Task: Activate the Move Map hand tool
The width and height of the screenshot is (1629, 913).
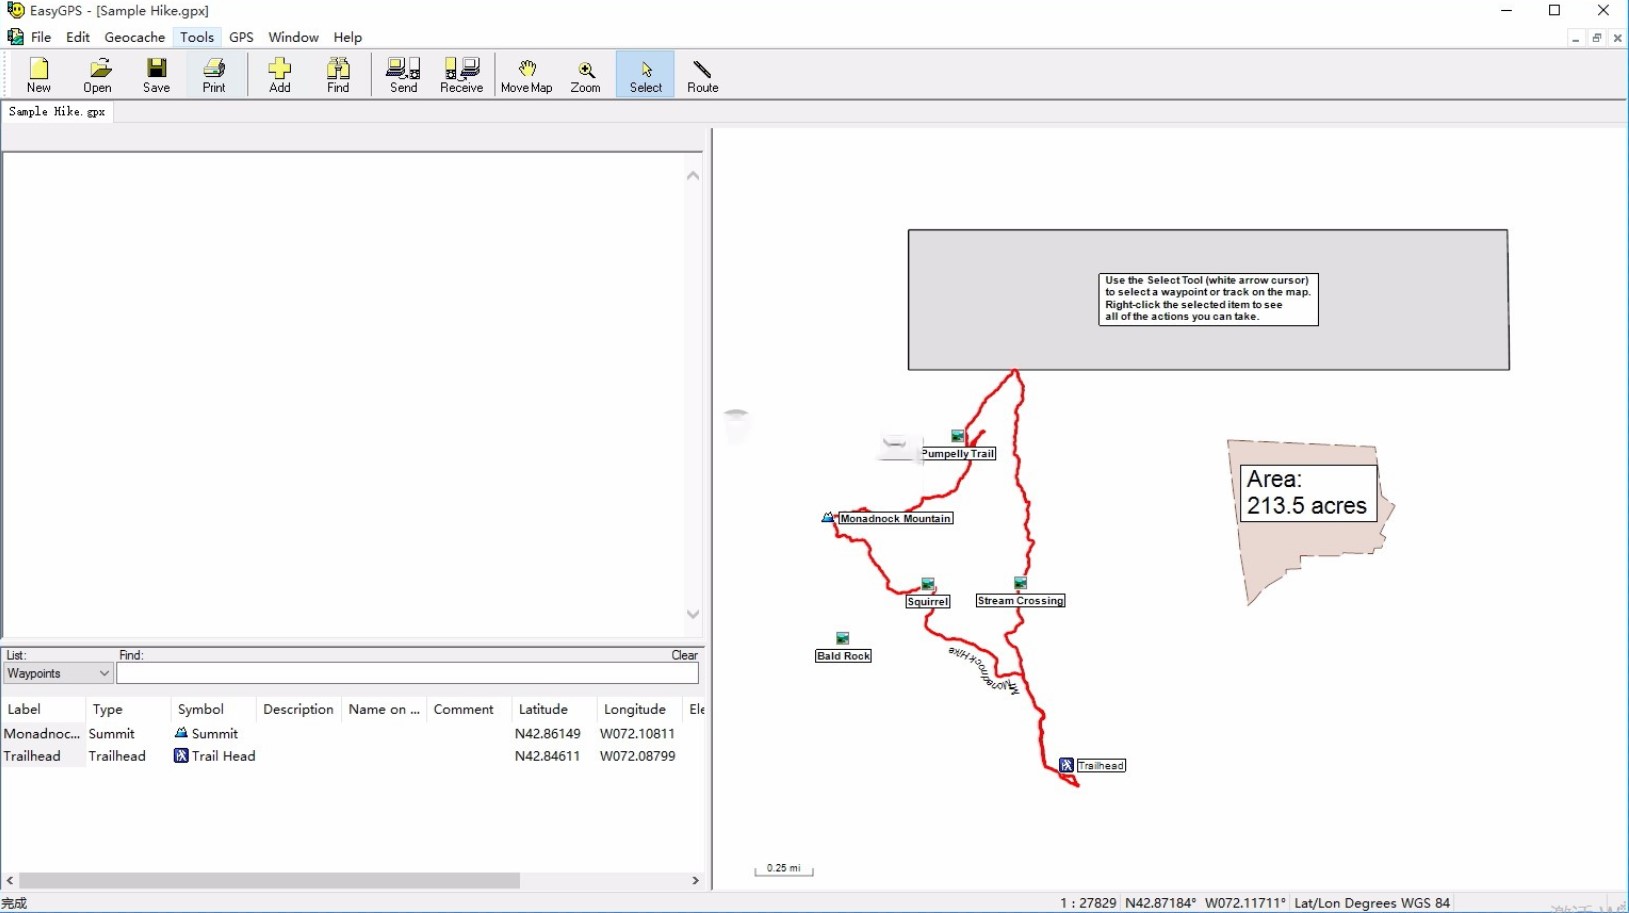Action: [527, 75]
